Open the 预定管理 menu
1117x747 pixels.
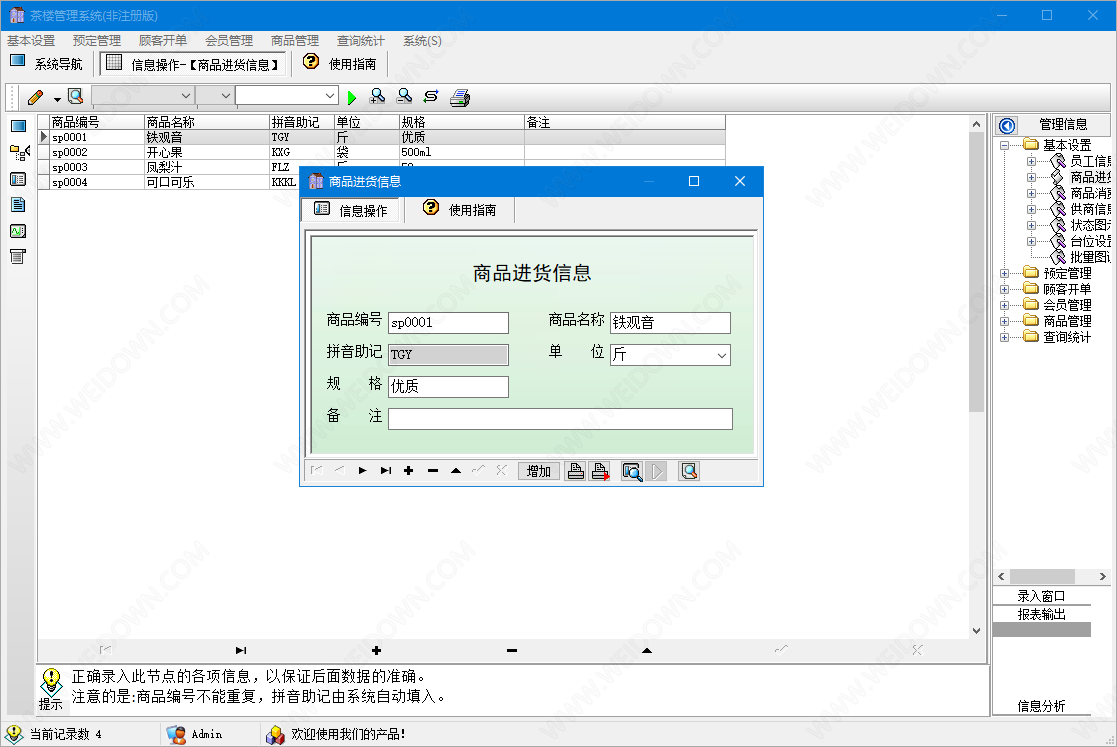pyautogui.click(x=97, y=41)
